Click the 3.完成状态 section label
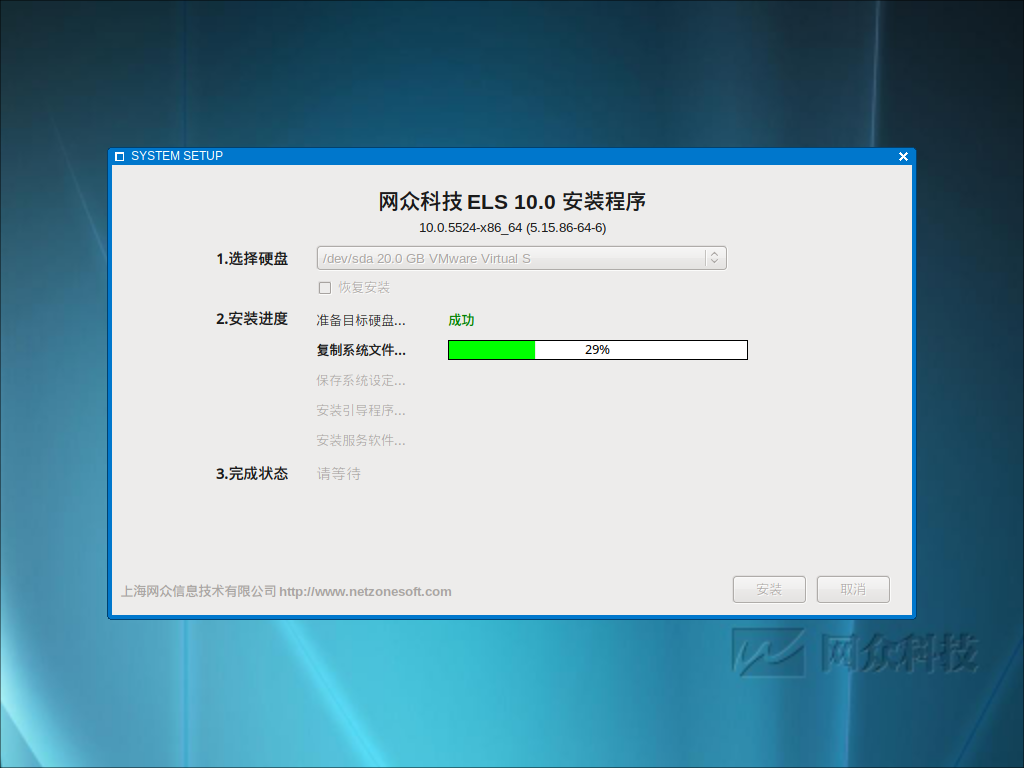The image size is (1024, 768). click(252, 473)
